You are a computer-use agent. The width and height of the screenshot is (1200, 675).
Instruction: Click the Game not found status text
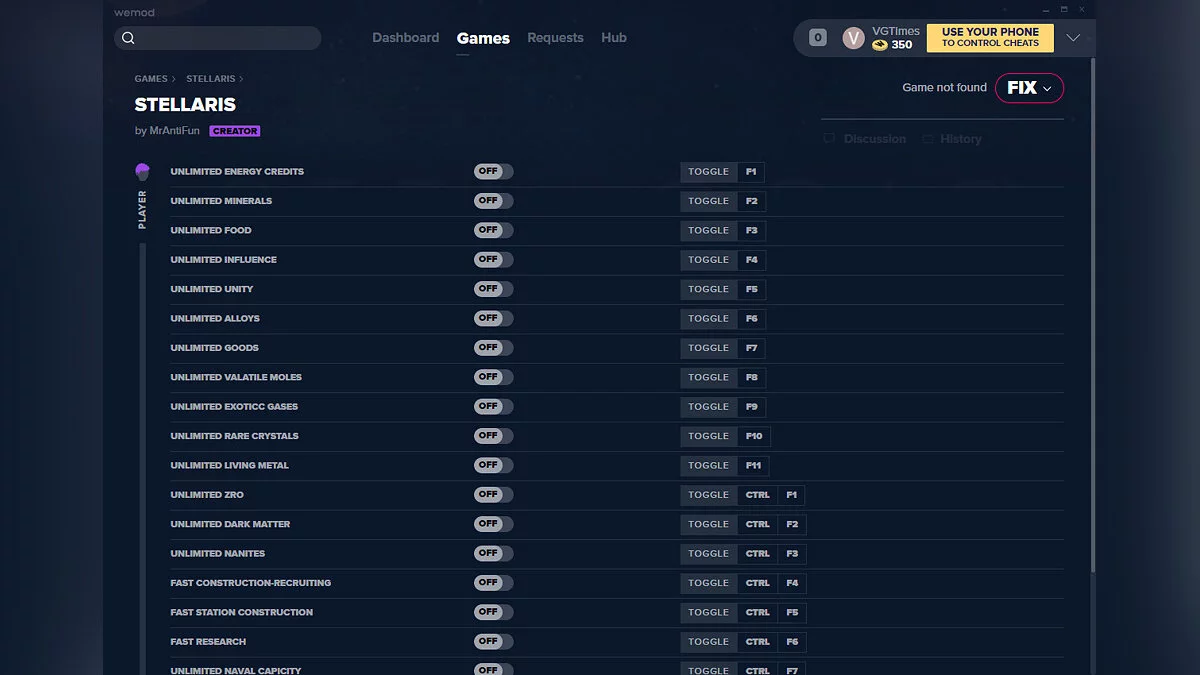(x=944, y=88)
